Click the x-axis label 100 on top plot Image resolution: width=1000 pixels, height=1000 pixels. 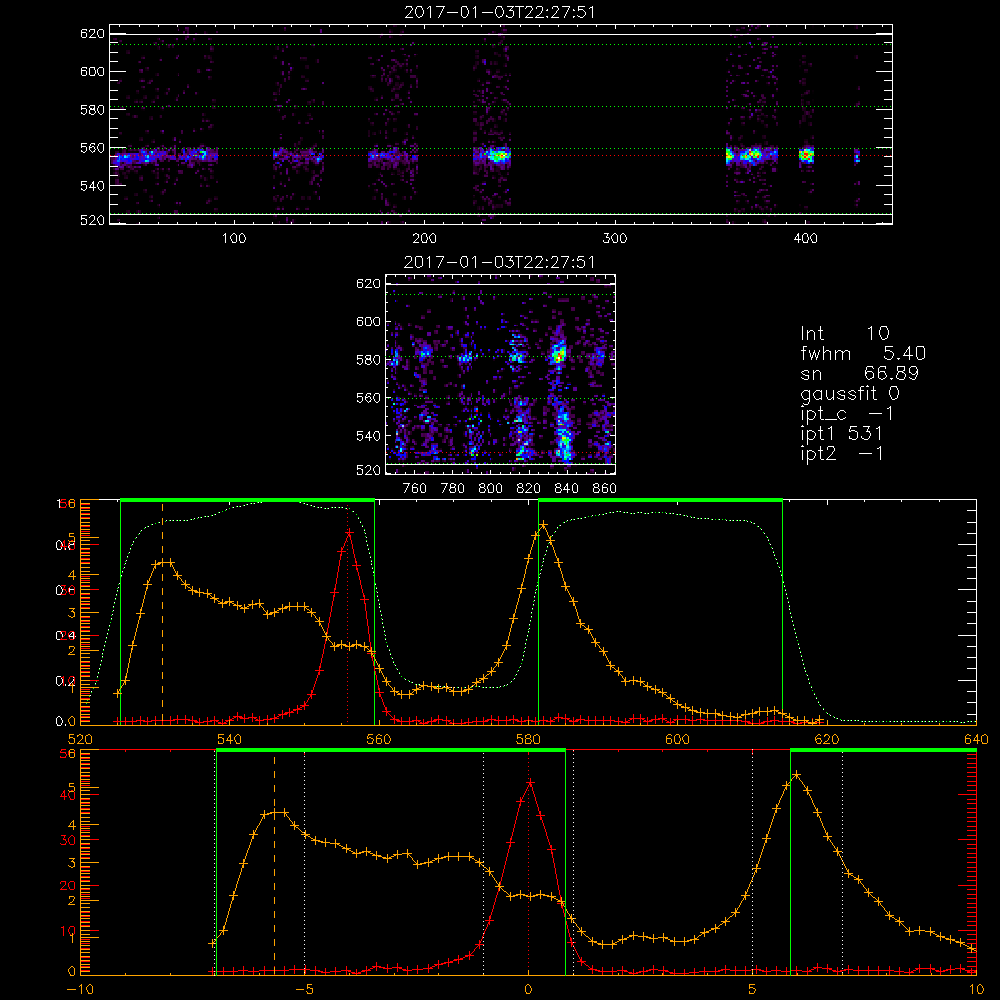233,239
